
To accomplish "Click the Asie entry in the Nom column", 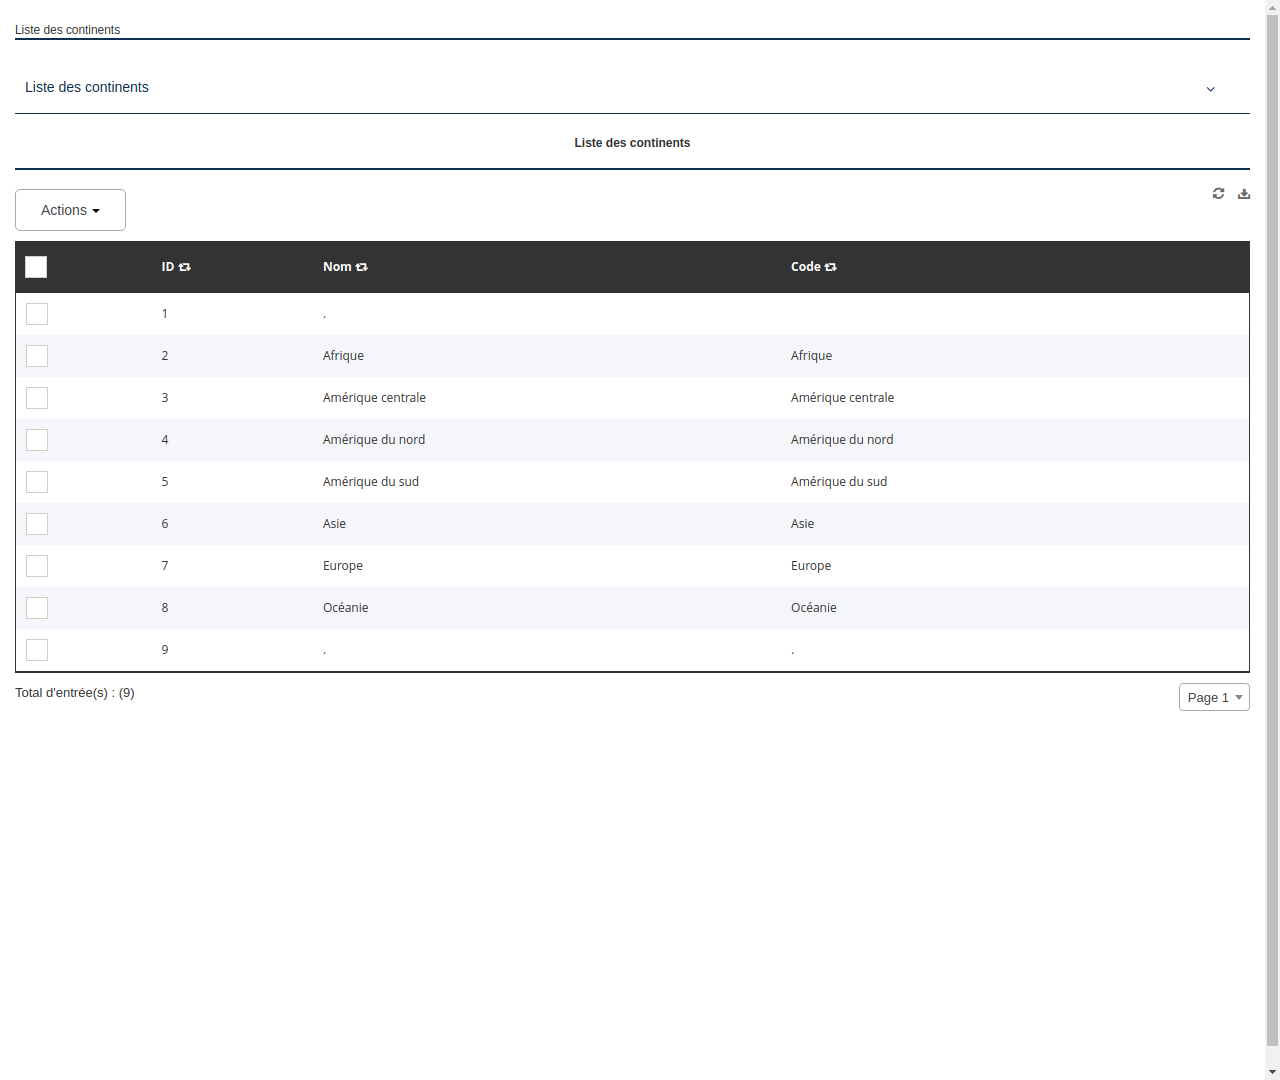I will [x=334, y=523].
